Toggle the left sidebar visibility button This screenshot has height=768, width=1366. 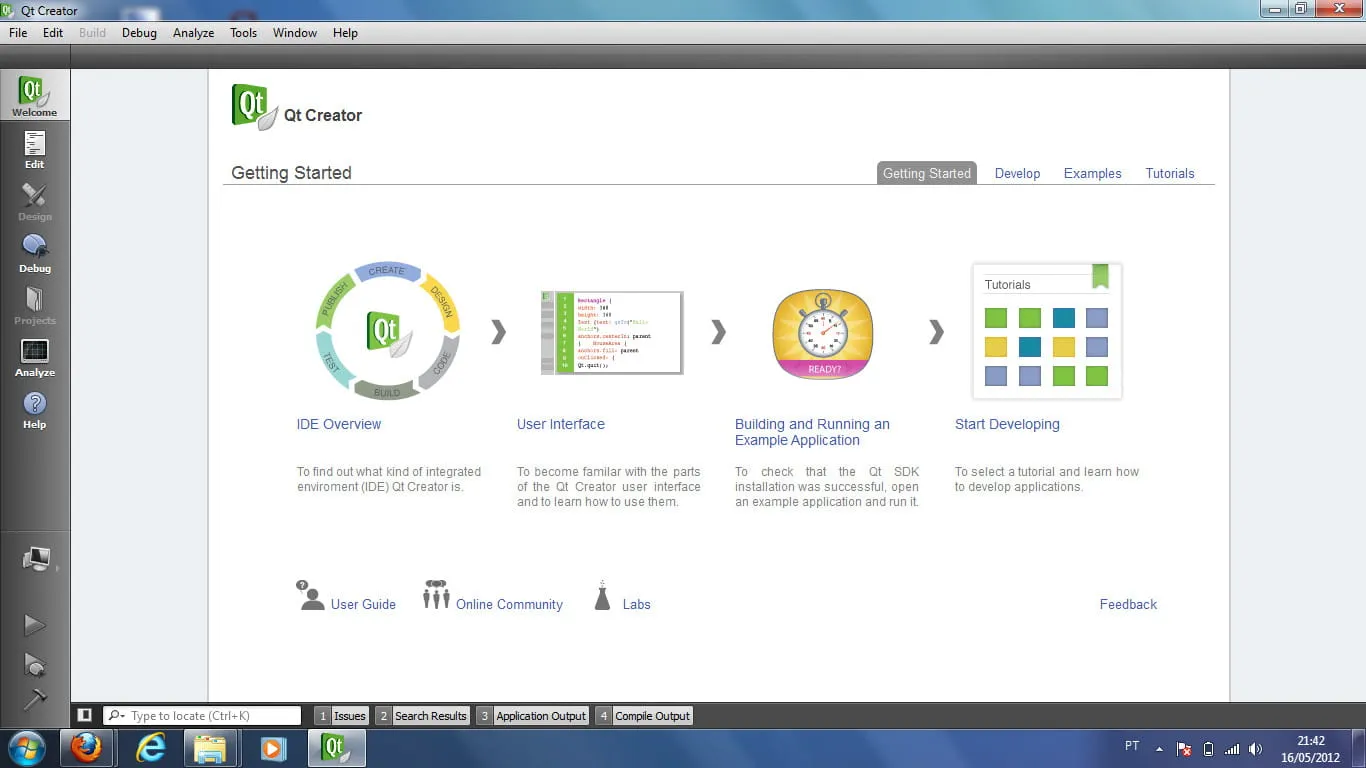85,715
